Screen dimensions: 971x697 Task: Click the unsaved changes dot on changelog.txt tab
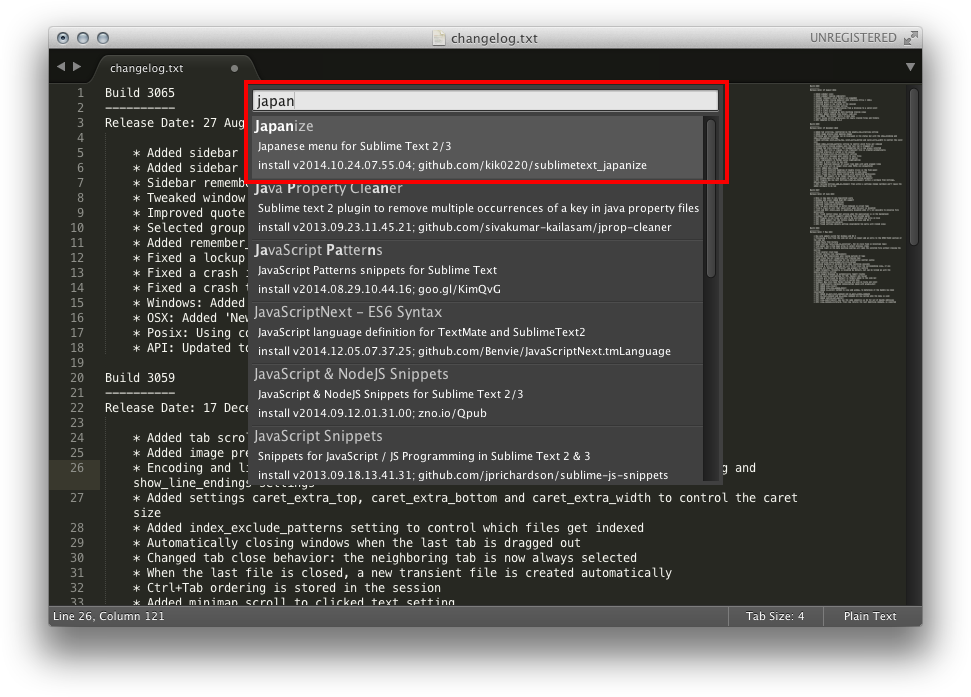pyautogui.click(x=234, y=68)
